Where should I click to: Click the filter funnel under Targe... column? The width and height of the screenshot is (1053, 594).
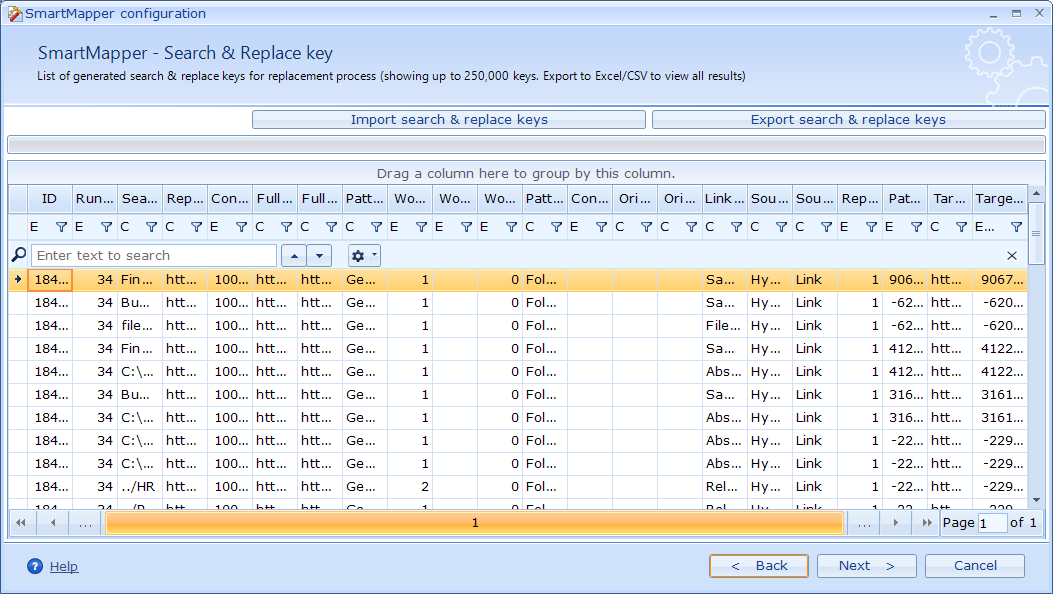1016,228
